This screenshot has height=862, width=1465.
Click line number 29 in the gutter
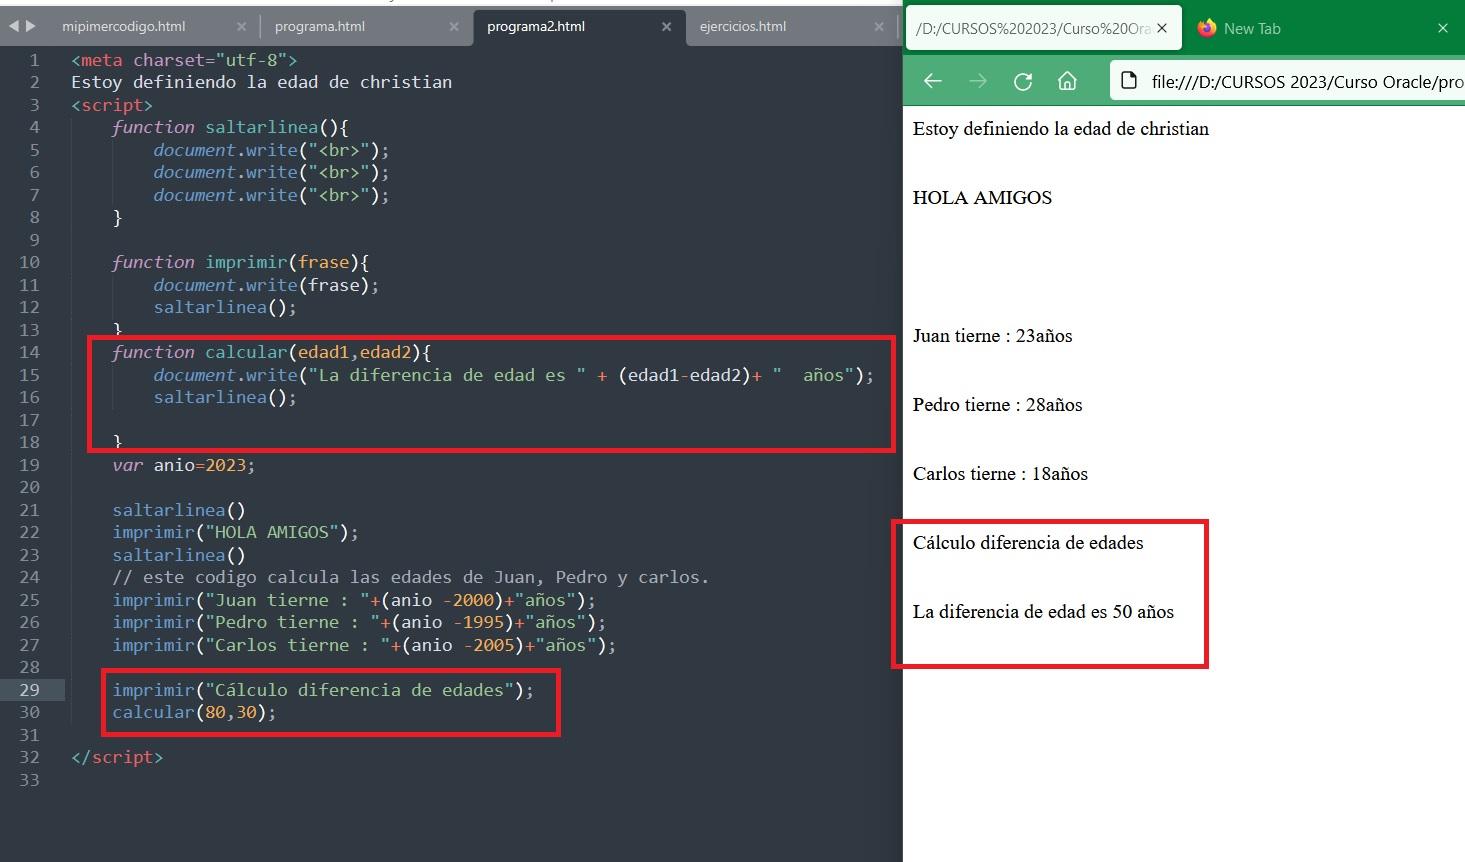(x=30, y=690)
